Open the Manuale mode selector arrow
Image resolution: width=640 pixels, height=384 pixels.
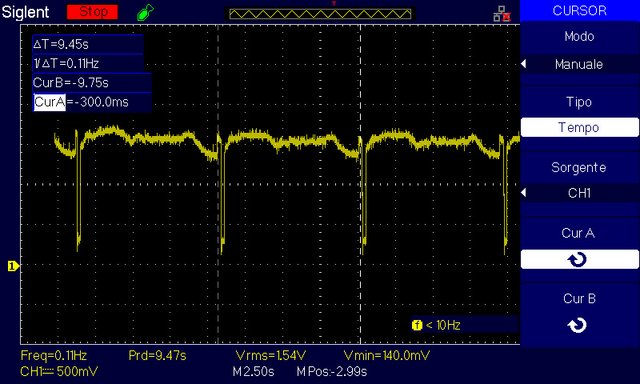tap(524, 64)
